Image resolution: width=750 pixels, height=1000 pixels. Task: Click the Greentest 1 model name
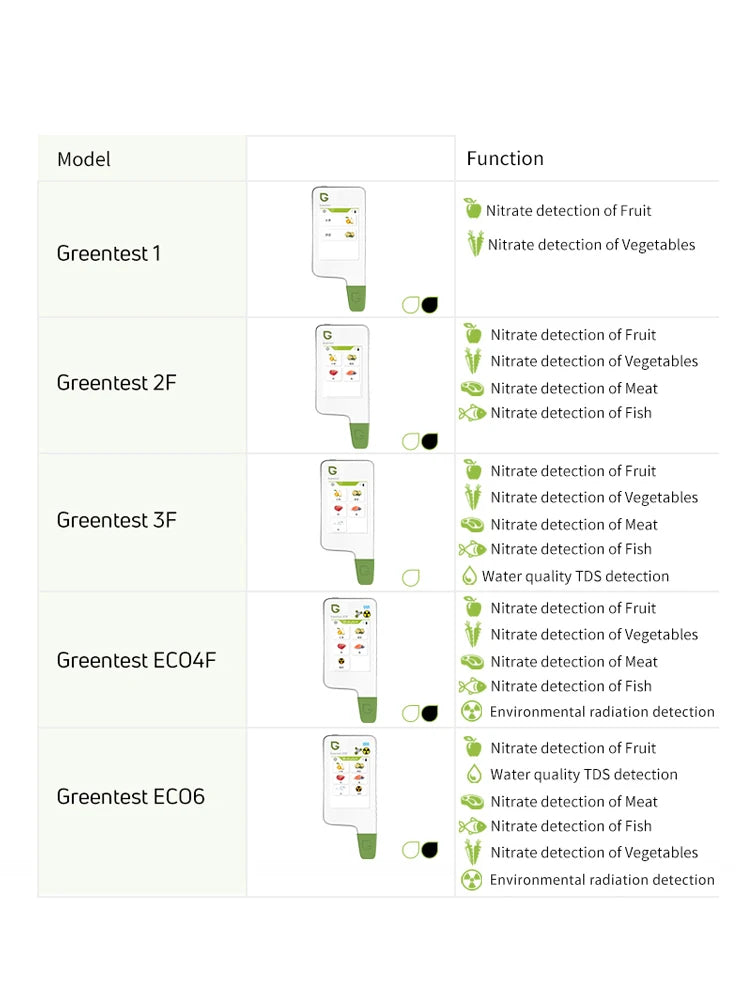tap(109, 253)
